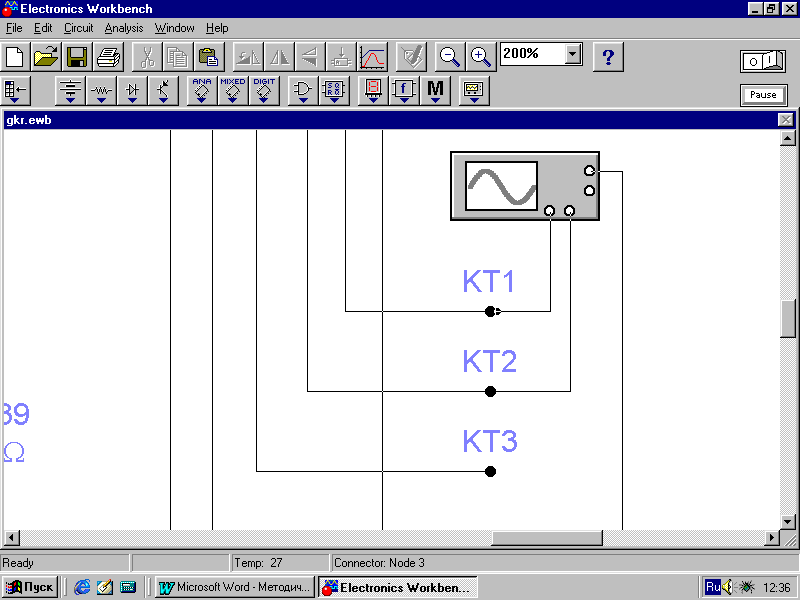Viewport: 800px width, 600px height.
Task: Open the Analog ICs (ANA) parts bin
Action: point(202,91)
